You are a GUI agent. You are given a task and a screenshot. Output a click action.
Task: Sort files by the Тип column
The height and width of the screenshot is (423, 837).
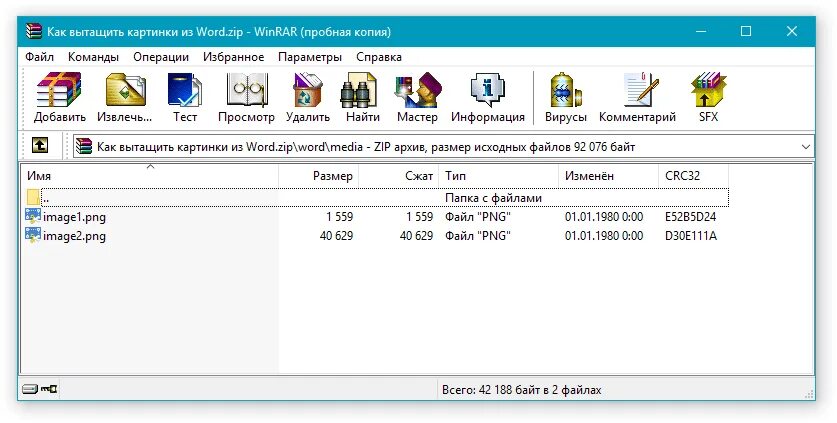499,176
